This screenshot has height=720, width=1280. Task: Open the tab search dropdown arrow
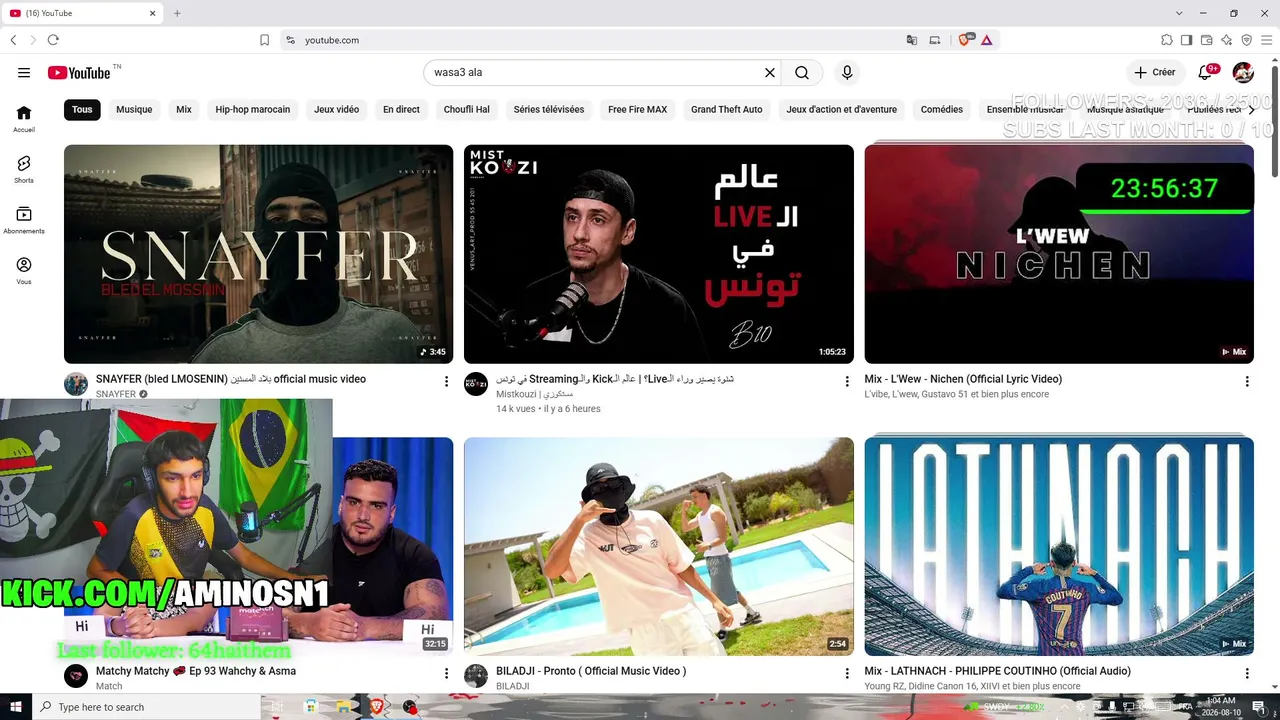(x=1181, y=13)
